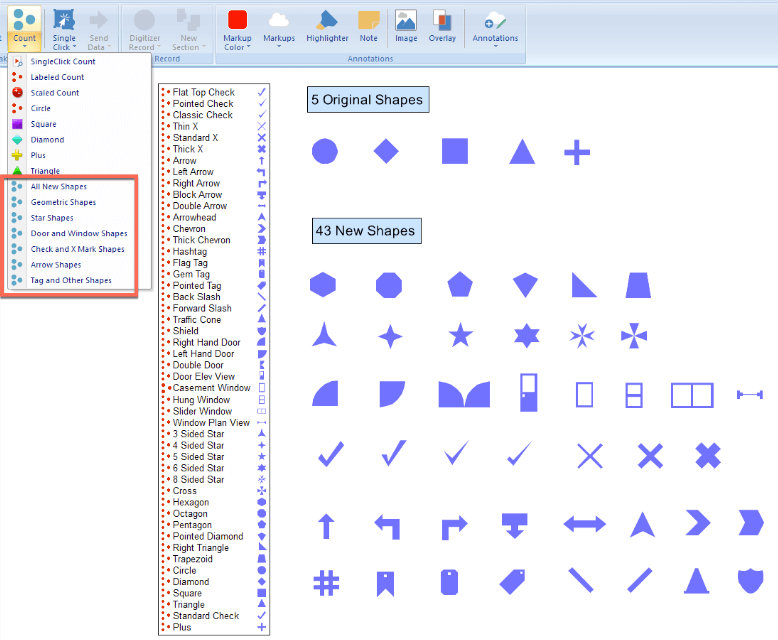Select the Highlighter annotation tool
The image size is (778, 640).
click(x=327, y=26)
